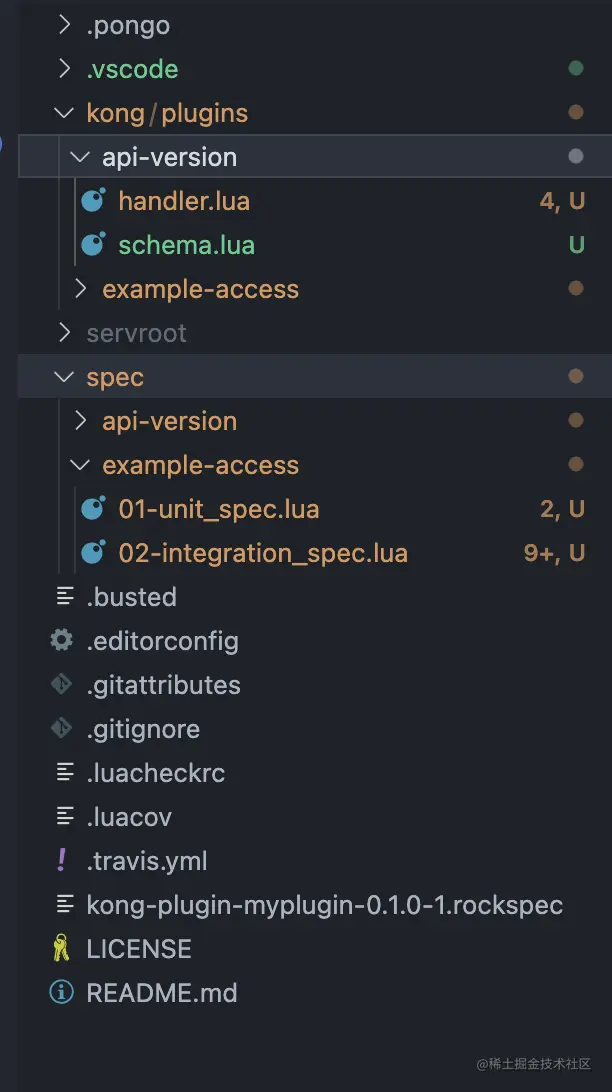The image size is (612, 1092).
Task: Click the info icon beside README.md
Action: [x=62, y=993]
